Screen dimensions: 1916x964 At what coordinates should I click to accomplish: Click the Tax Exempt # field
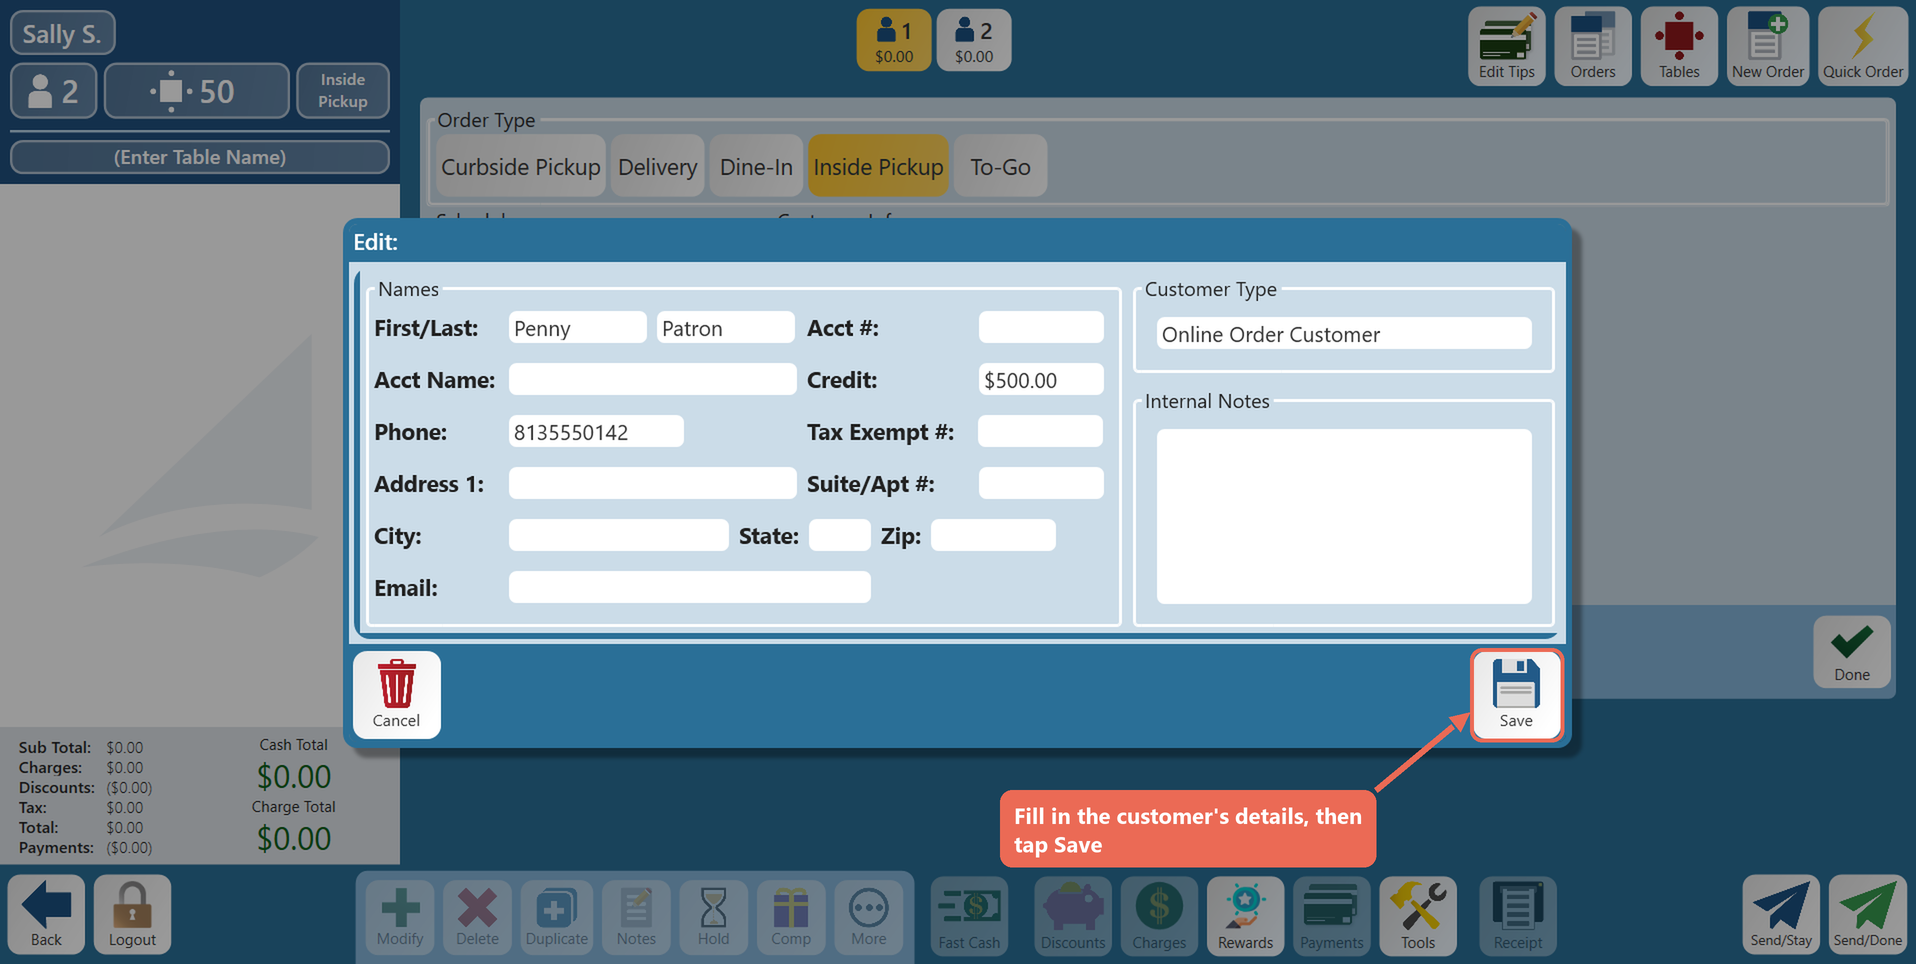(1040, 432)
